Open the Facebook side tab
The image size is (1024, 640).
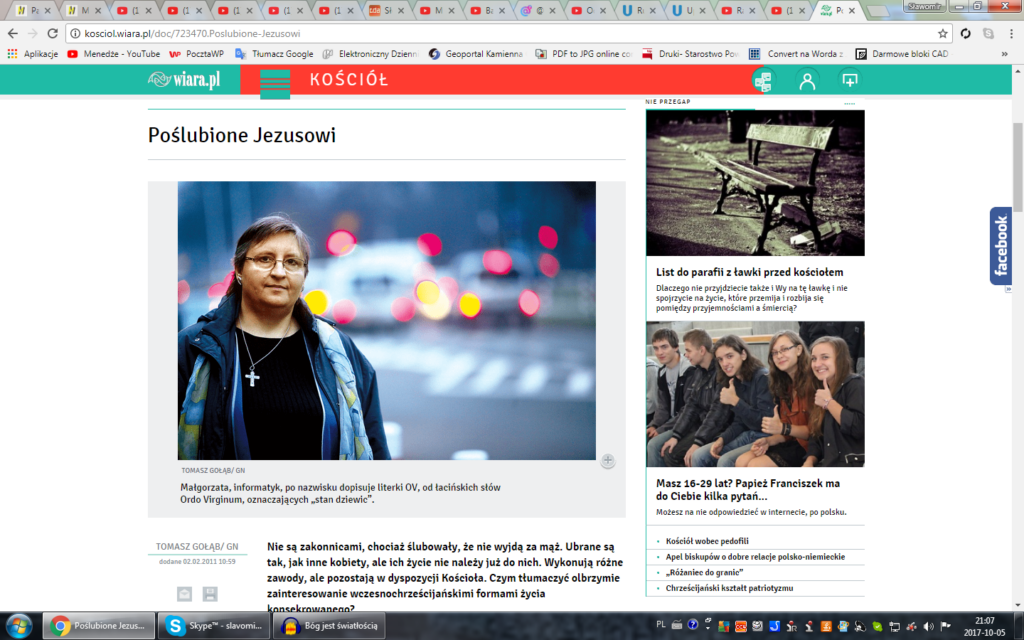point(1000,247)
